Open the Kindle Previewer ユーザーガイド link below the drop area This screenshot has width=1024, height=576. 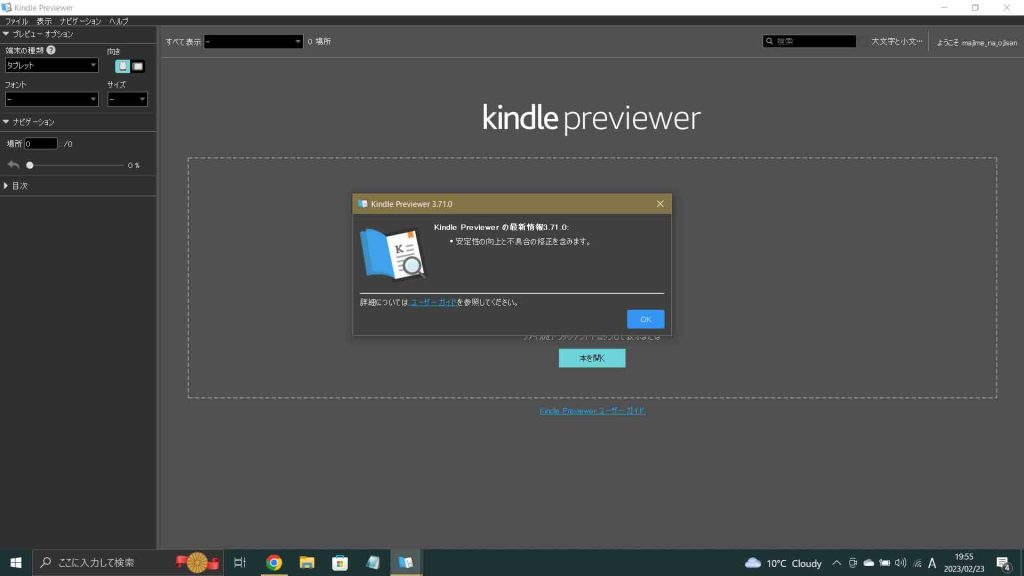pos(592,411)
